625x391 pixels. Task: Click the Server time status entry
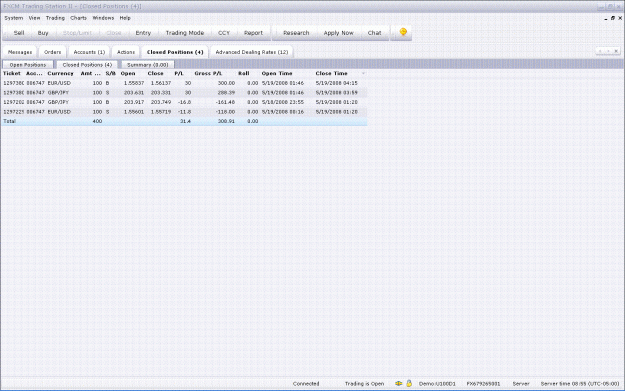[580, 384]
